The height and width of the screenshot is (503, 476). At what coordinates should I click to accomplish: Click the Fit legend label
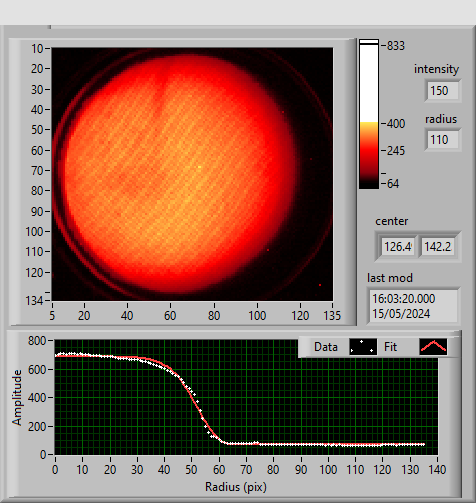click(390, 347)
